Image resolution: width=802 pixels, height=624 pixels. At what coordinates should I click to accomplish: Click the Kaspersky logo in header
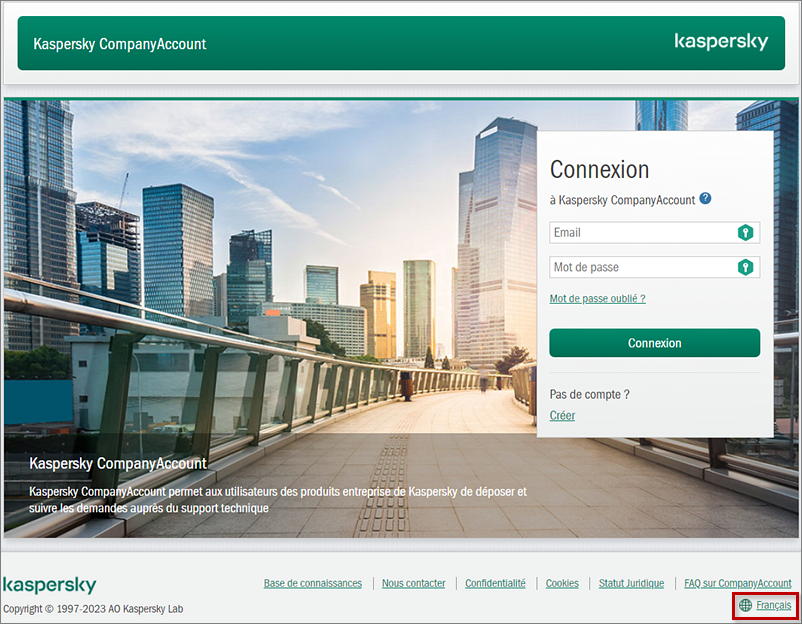coord(721,41)
